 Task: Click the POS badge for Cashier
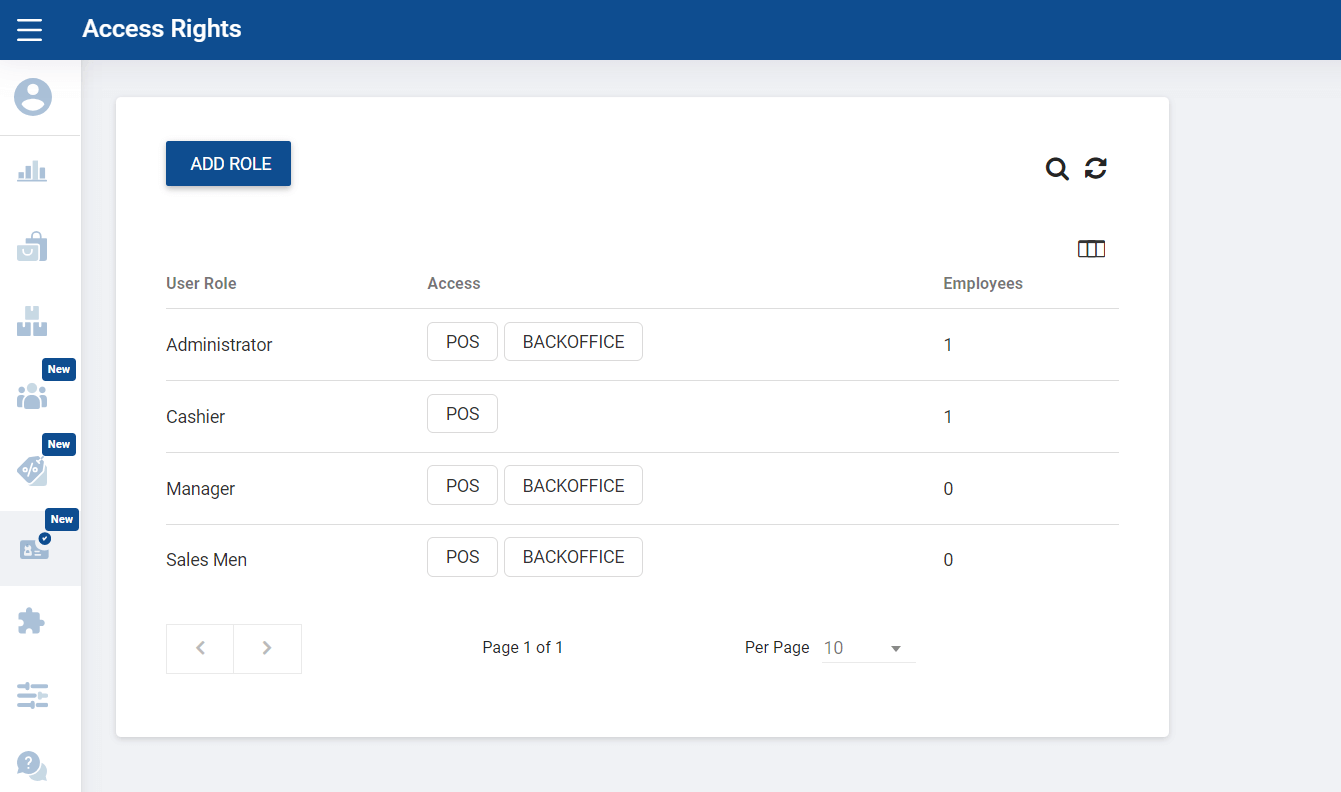click(462, 414)
